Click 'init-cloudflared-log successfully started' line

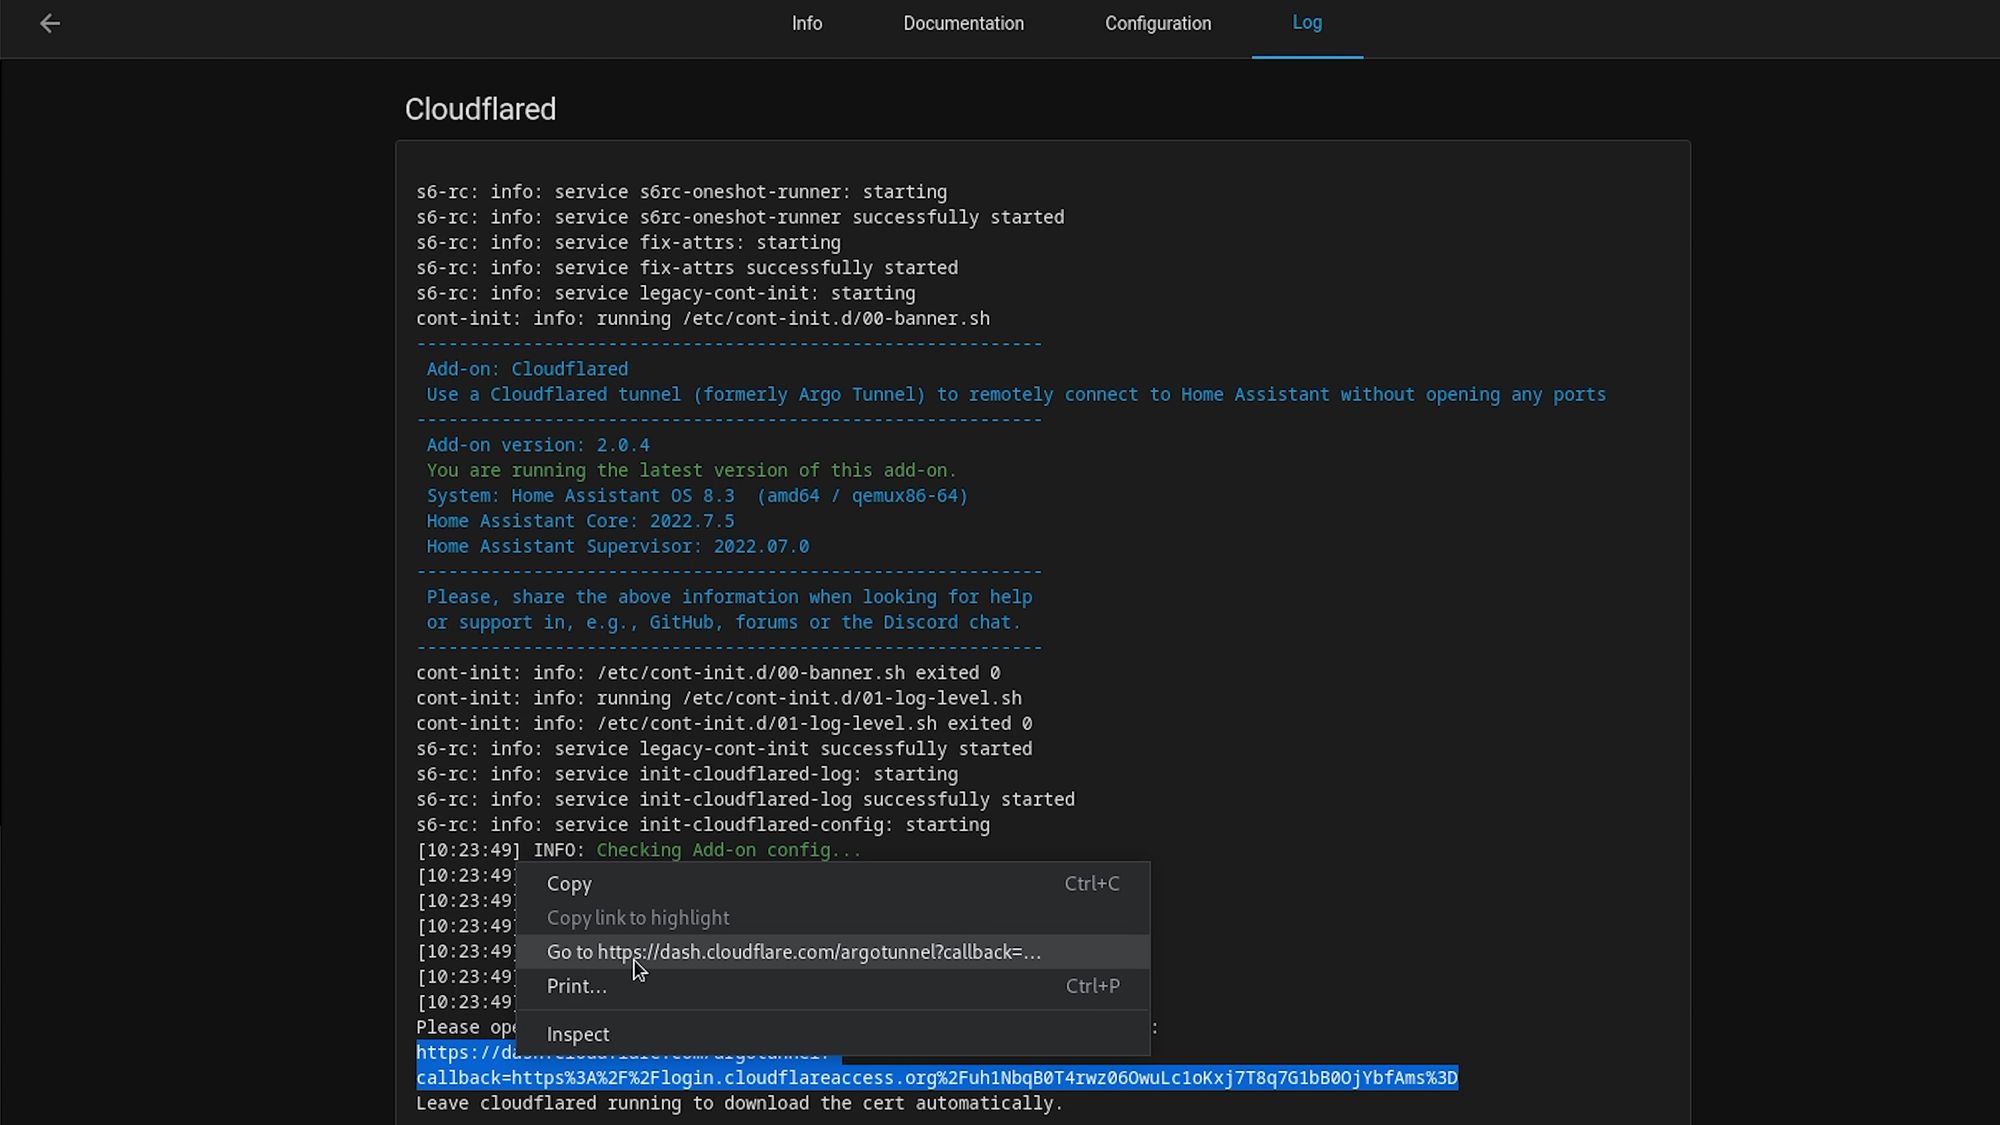coord(745,799)
